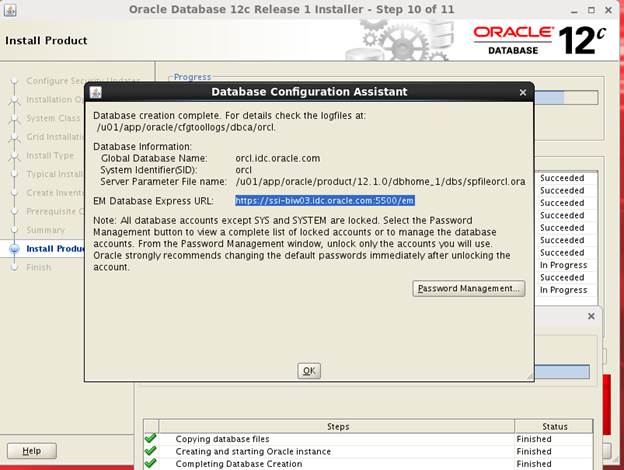
Task: Click the Finished status for Copying database files
Action: (534, 439)
